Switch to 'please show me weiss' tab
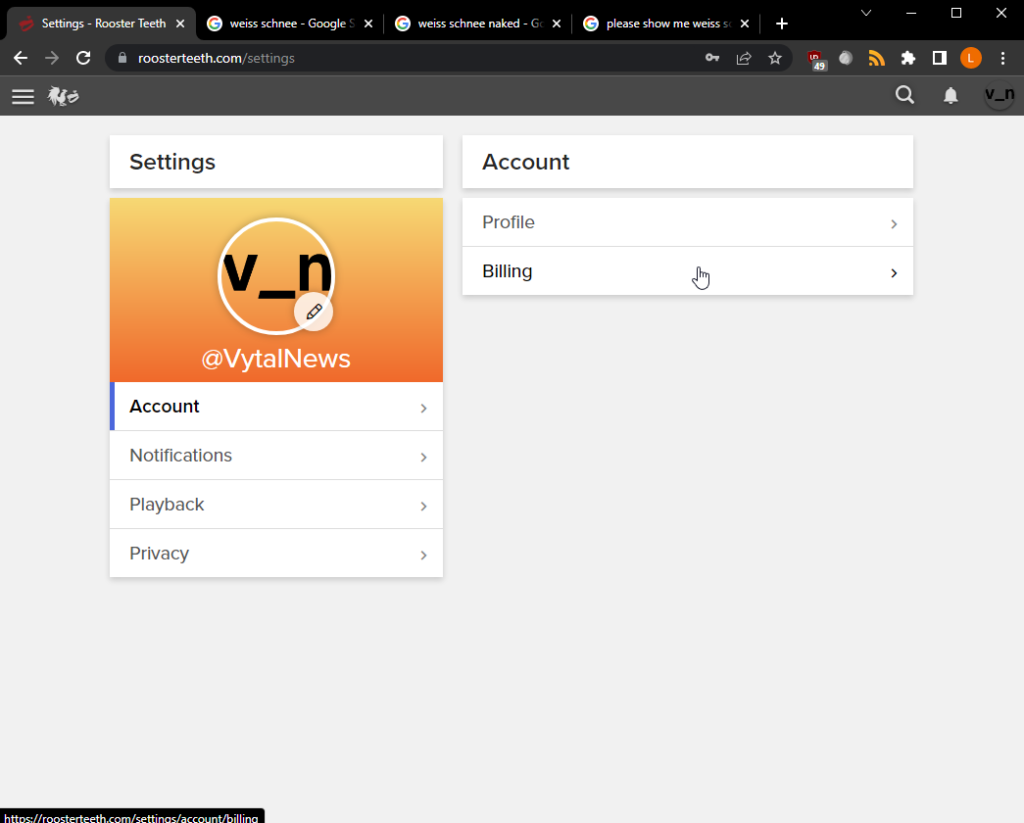Screen dimensions: 1024x823 (666, 24)
